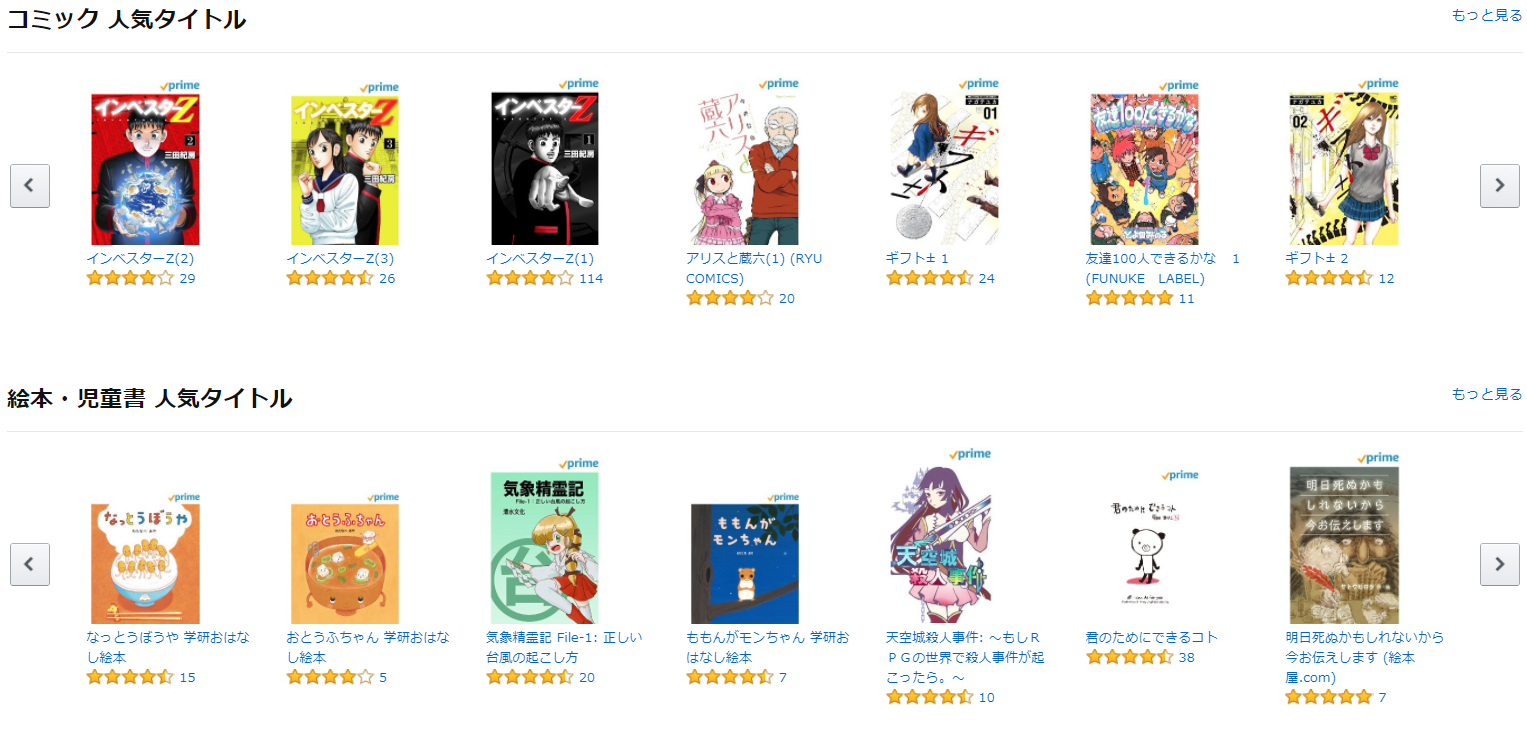Select the ギフト± 1 cover thumbnail
Screen dimensions: 1527x730
click(x=944, y=169)
